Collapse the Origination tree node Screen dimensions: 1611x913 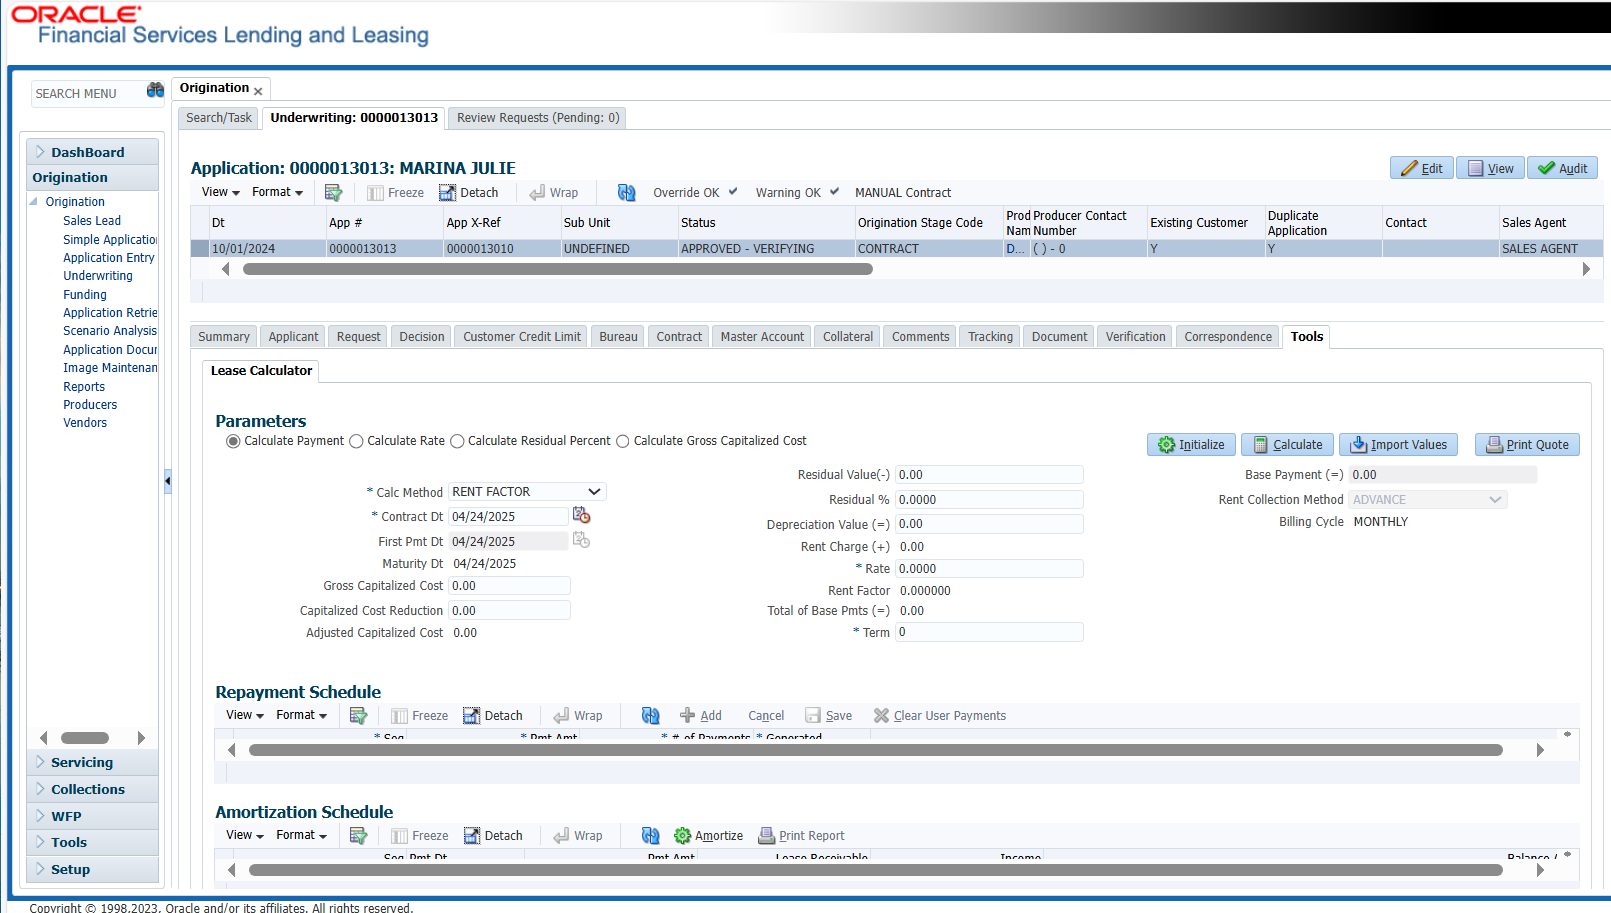pos(34,201)
